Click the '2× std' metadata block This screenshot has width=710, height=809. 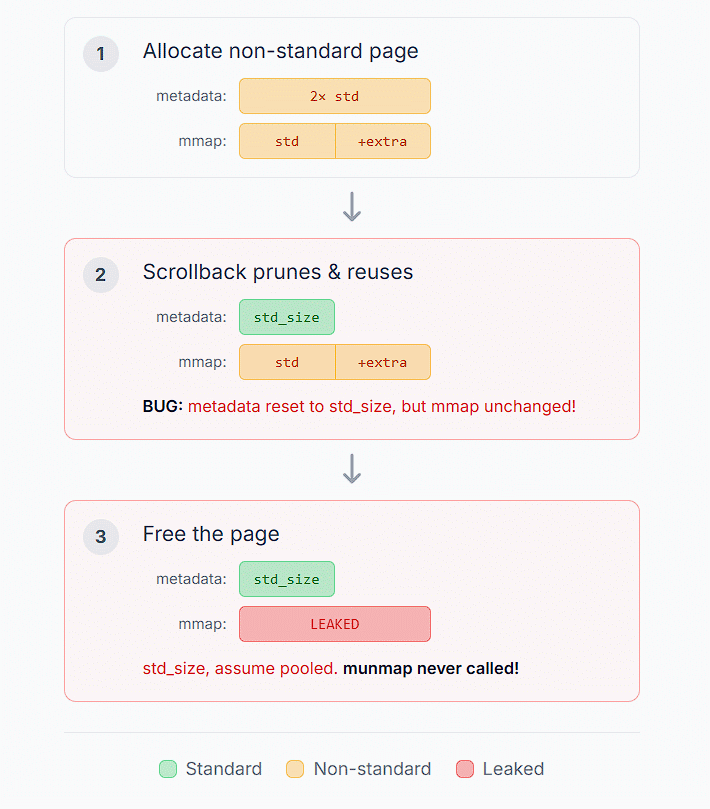point(334,96)
